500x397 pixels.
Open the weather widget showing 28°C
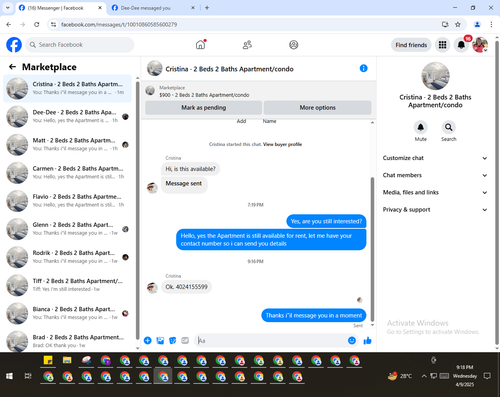[x=400, y=376]
